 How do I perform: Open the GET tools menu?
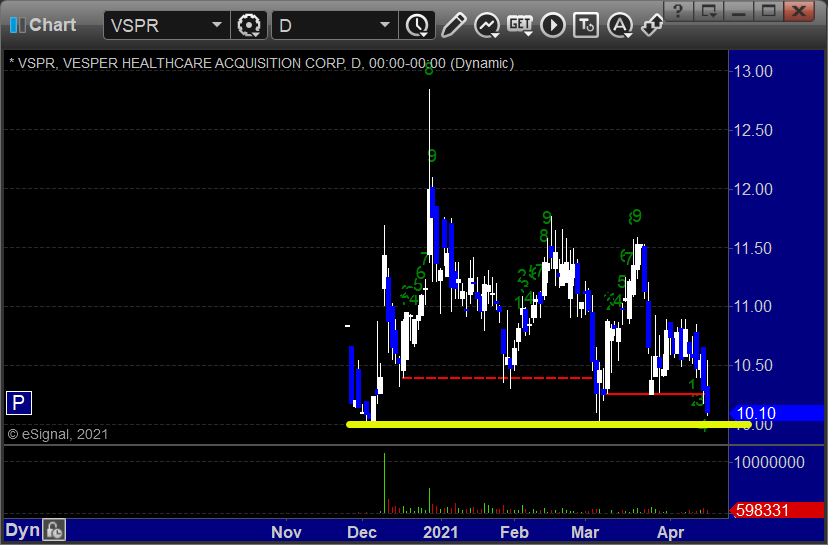point(520,25)
